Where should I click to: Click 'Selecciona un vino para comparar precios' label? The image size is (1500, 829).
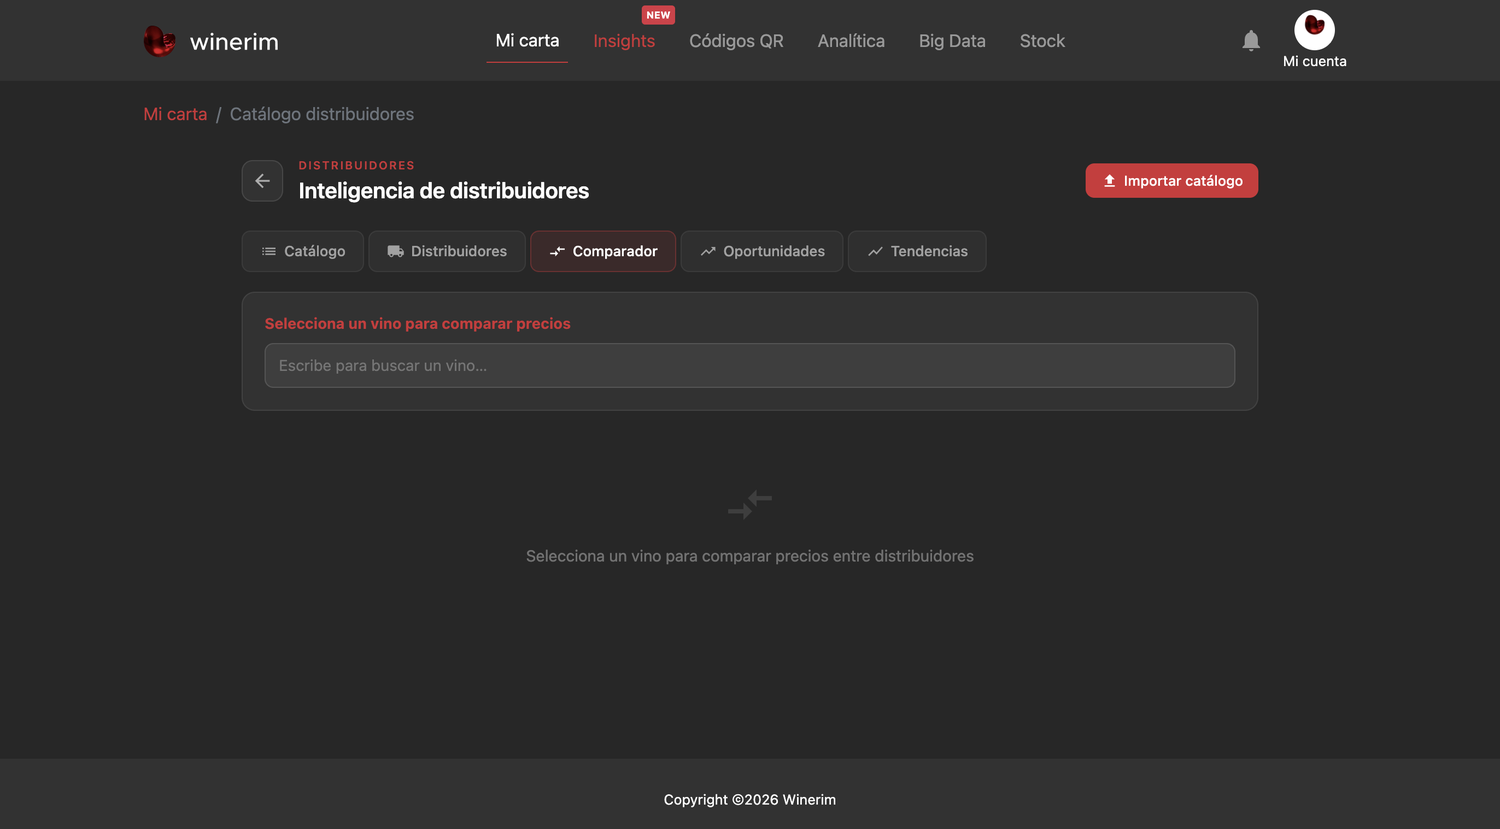click(x=418, y=324)
